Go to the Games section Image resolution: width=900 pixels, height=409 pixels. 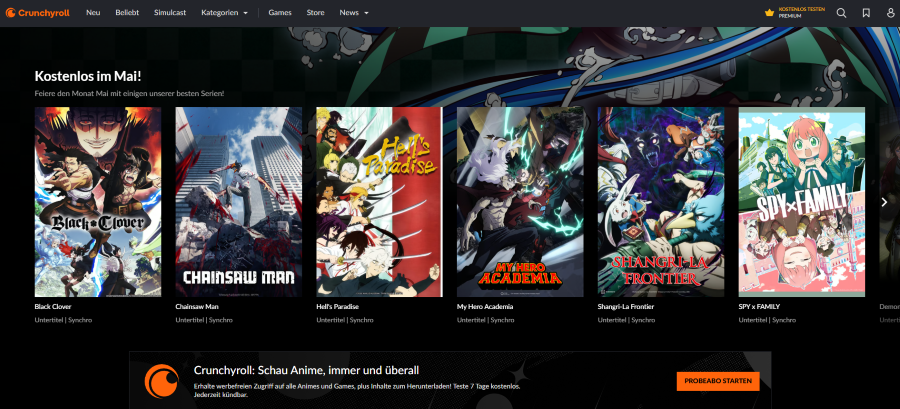280,13
